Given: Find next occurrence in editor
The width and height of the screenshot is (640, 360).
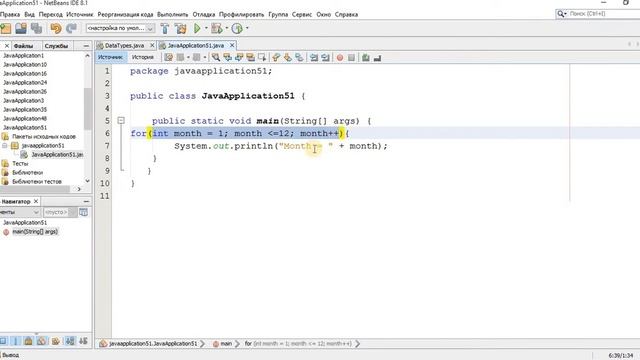Looking at the screenshot, I should pyautogui.click(x=239, y=58).
